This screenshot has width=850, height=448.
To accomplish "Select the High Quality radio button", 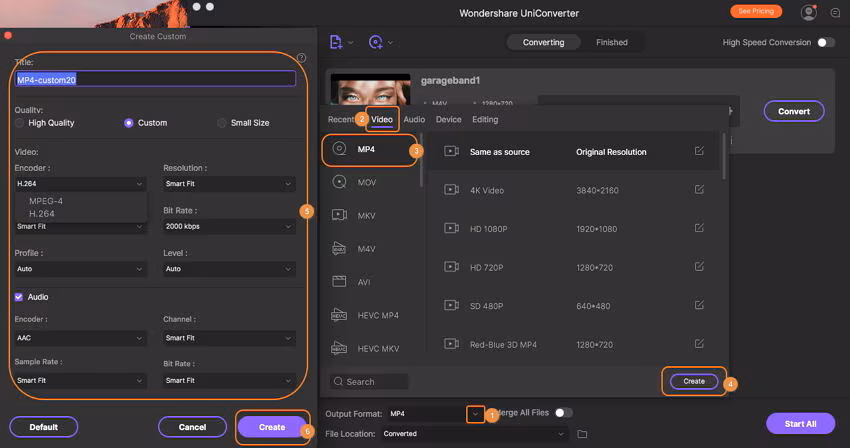I will 20,123.
